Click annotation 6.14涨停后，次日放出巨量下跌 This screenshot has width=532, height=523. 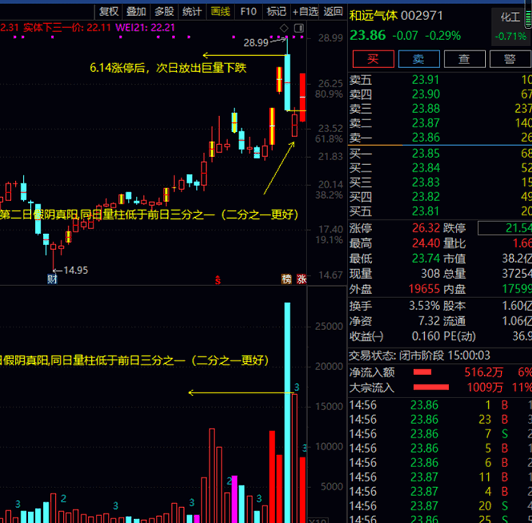click(x=168, y=68)
